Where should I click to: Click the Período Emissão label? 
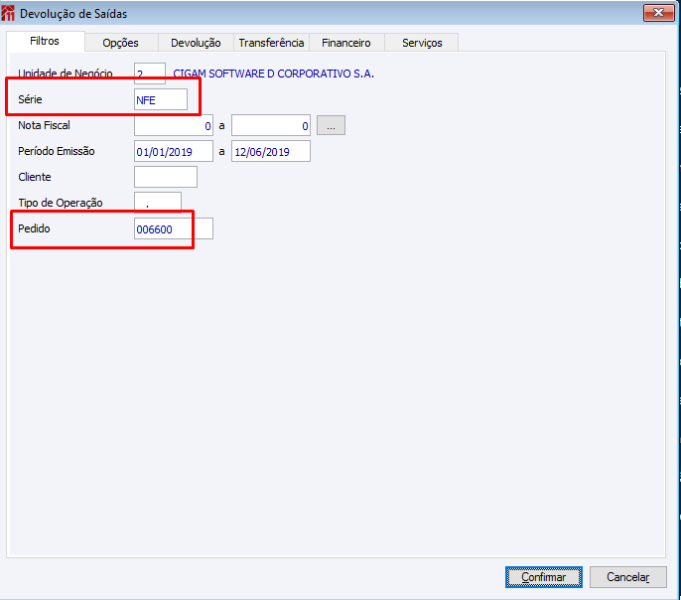[x=56, y=151]
